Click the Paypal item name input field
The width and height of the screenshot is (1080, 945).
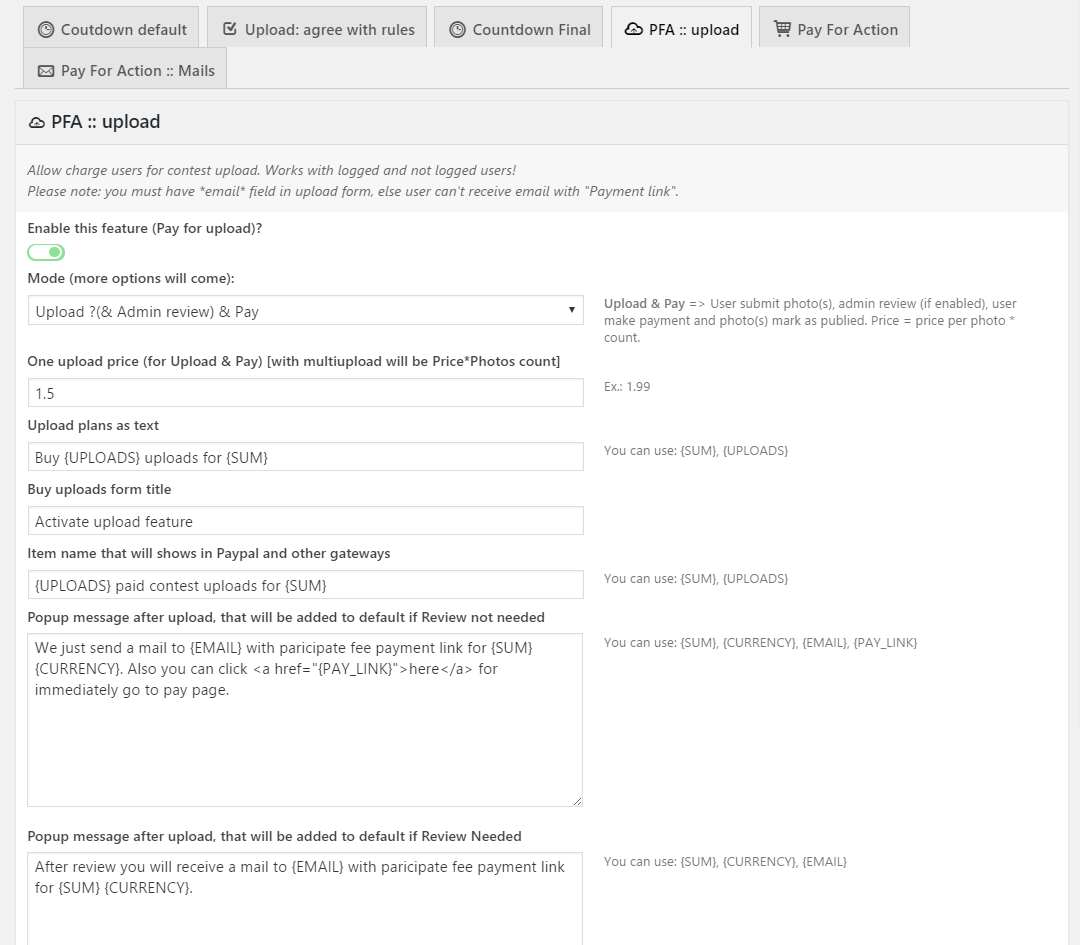(306, 585)
